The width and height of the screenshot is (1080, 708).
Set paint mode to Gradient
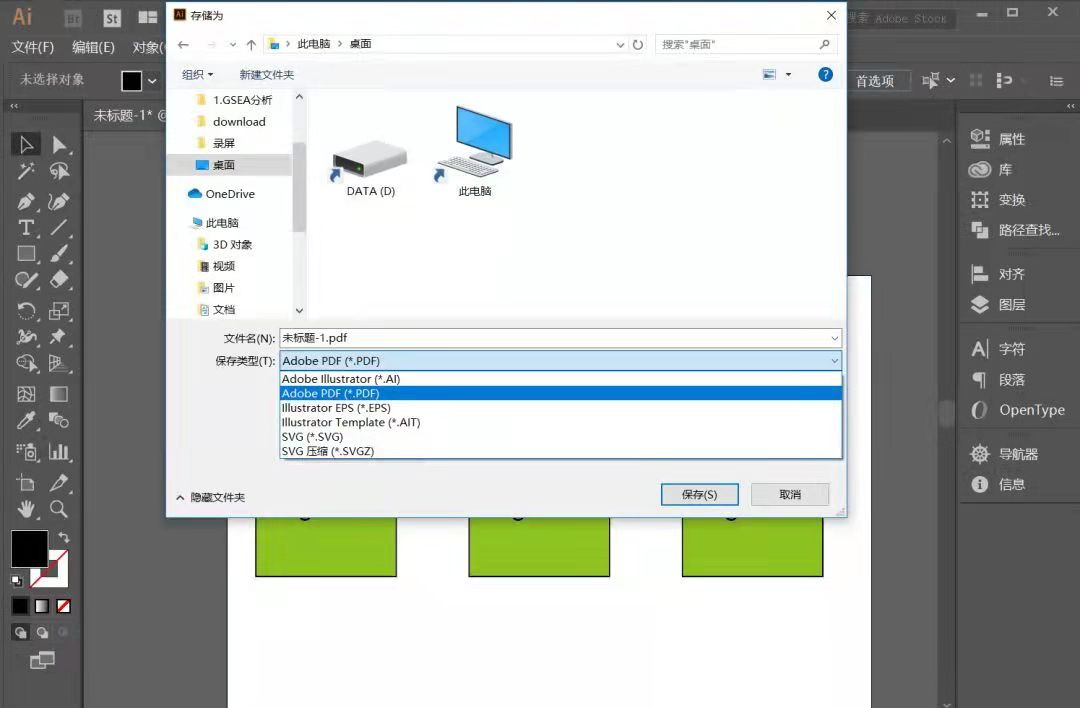(42, 606)
